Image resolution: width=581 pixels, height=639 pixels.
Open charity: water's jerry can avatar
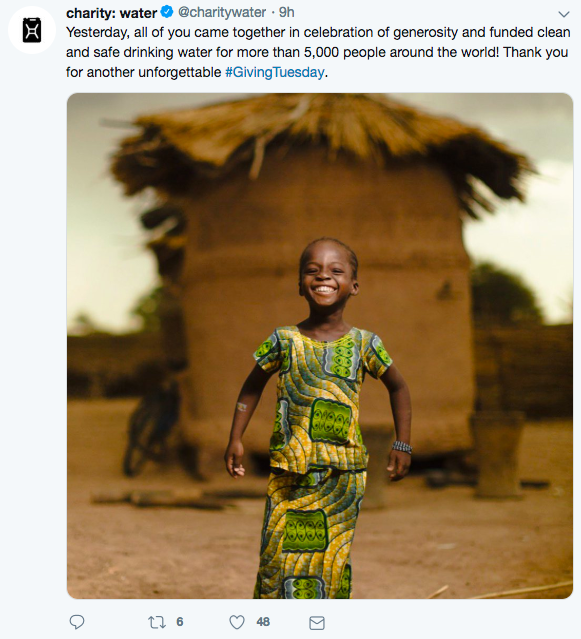point(32,30)
